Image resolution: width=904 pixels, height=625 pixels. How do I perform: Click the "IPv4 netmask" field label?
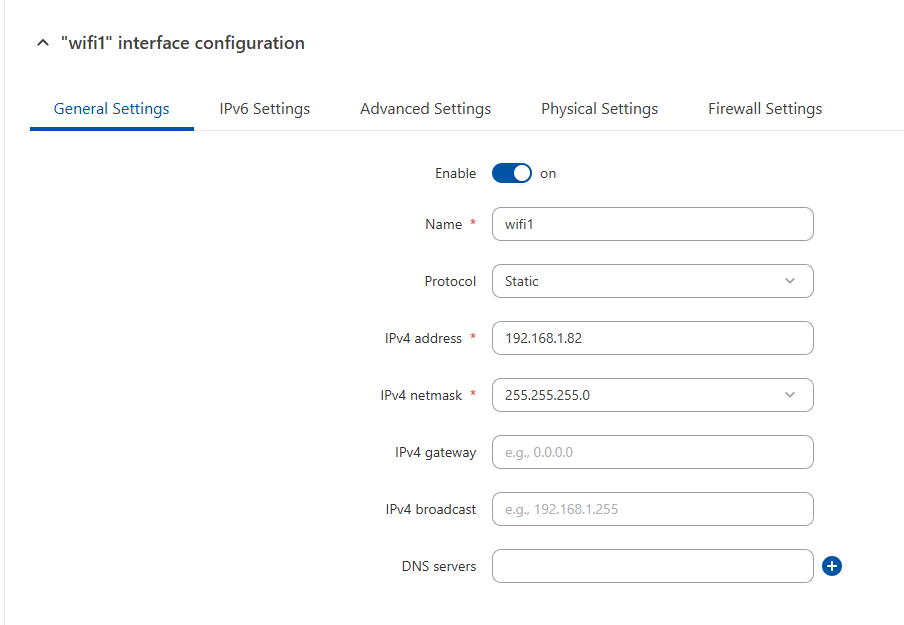tap(421, 395)
